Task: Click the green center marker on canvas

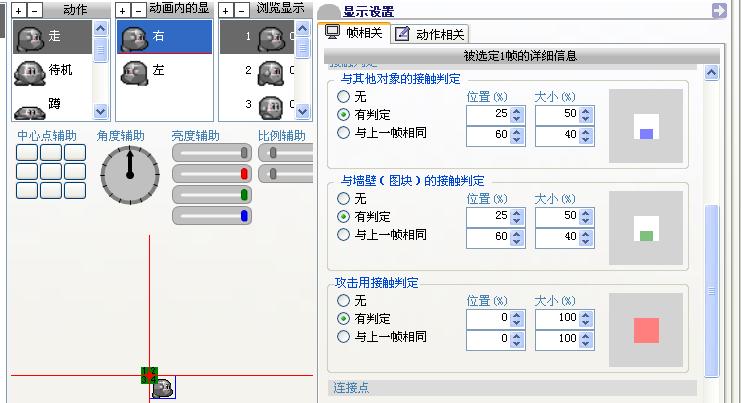Action: (149, 376)
